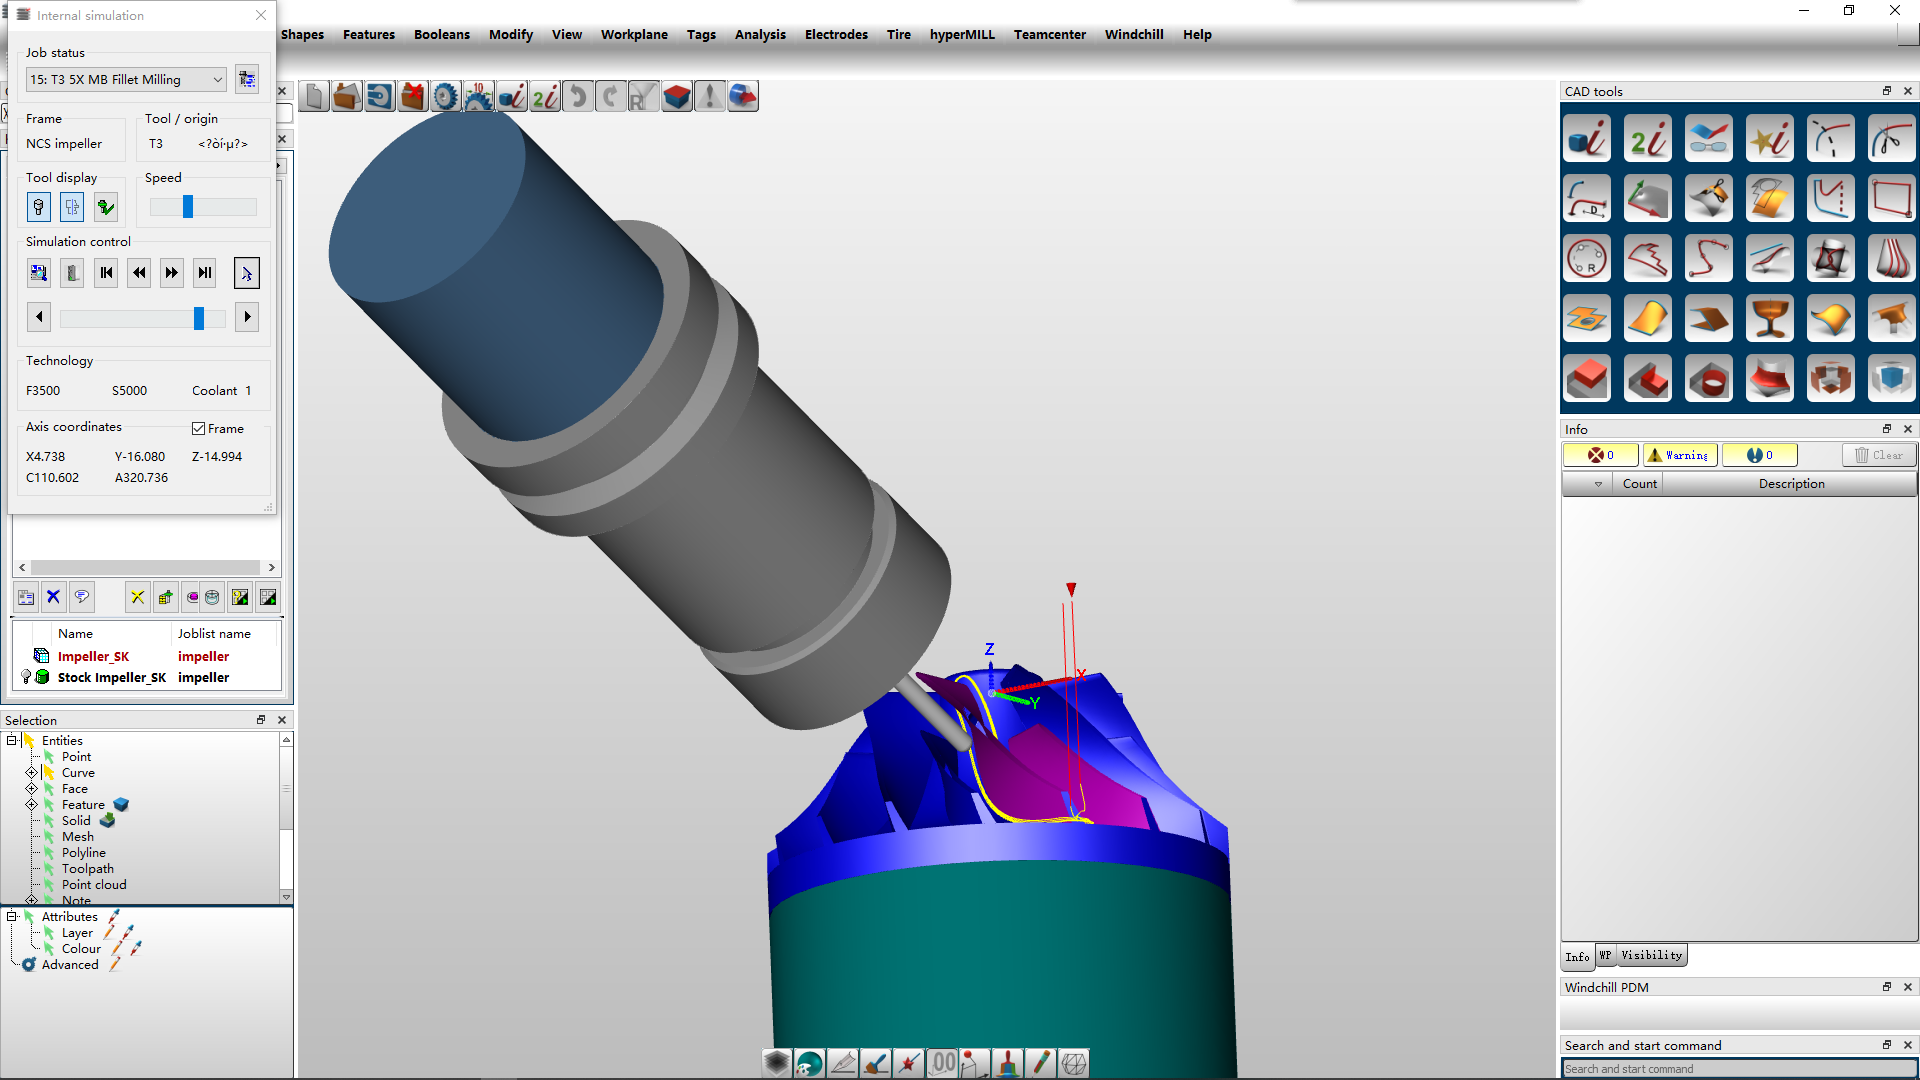The height and width of the screenshot is (1080, 1920).
Task: Play to end of simulation
Action: point(205,272)
